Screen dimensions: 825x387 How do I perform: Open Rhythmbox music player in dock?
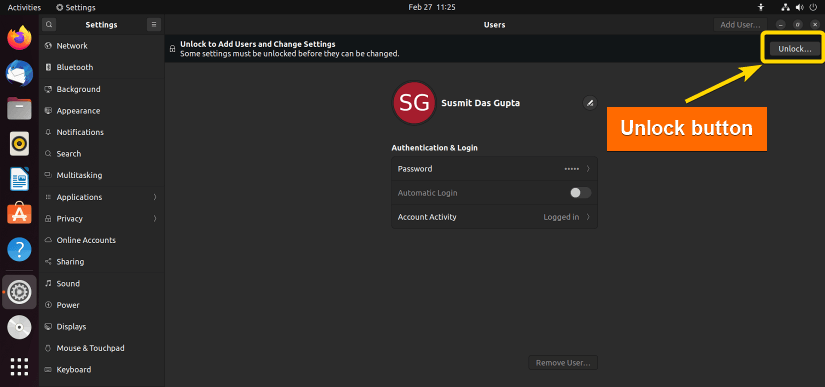pos(19,144)
